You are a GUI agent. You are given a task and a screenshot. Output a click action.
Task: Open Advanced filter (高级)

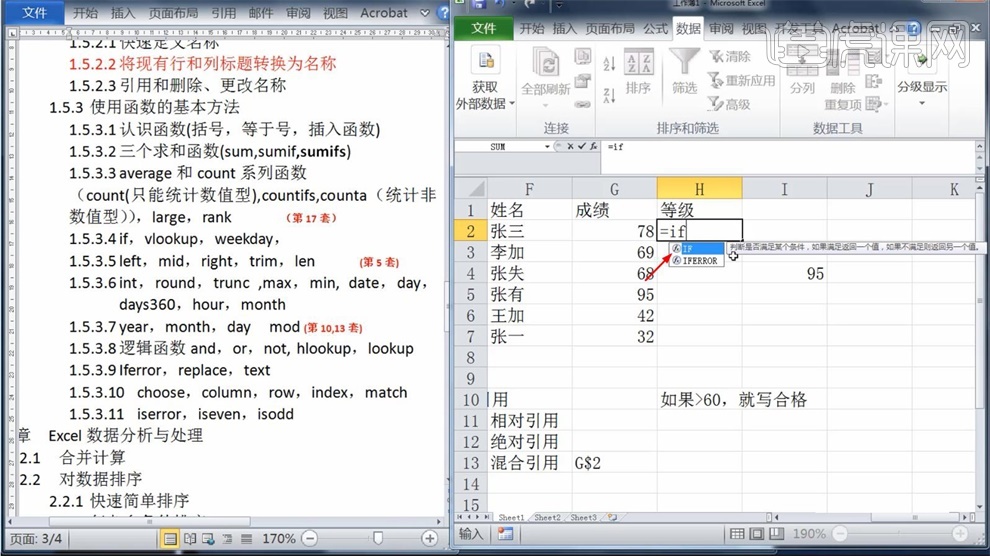pyautogui.click(x=730, y=104)
